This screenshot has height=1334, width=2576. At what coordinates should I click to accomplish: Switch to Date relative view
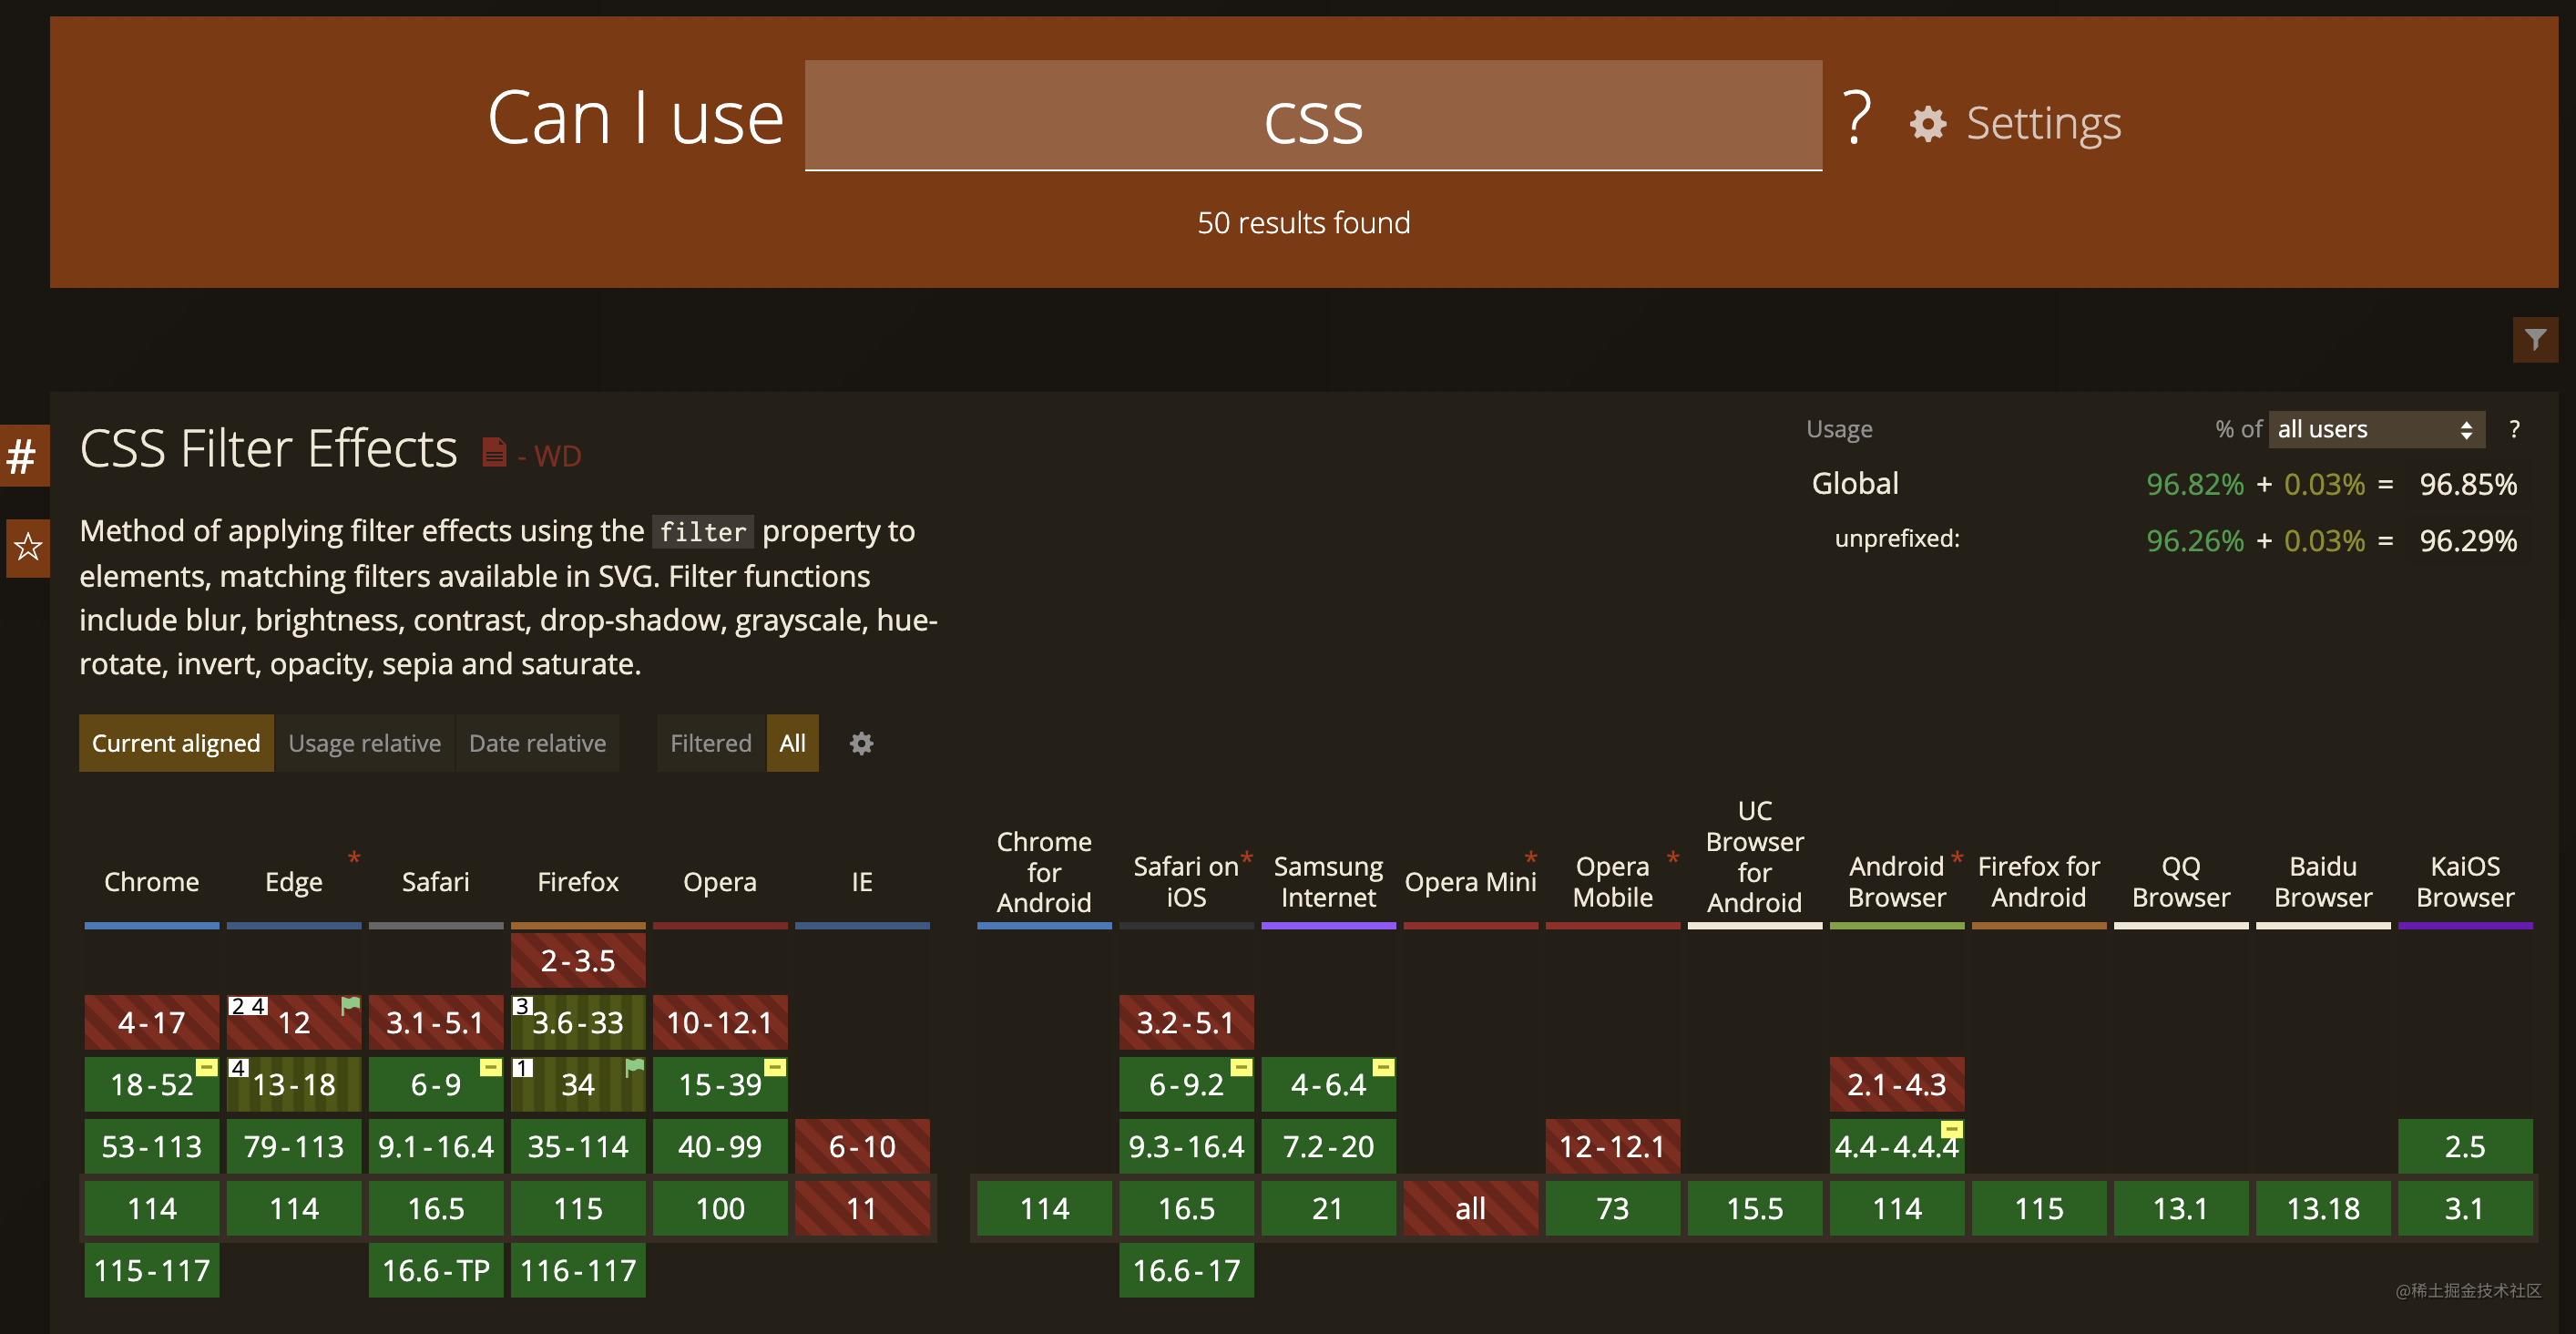(x=537, y=743)
